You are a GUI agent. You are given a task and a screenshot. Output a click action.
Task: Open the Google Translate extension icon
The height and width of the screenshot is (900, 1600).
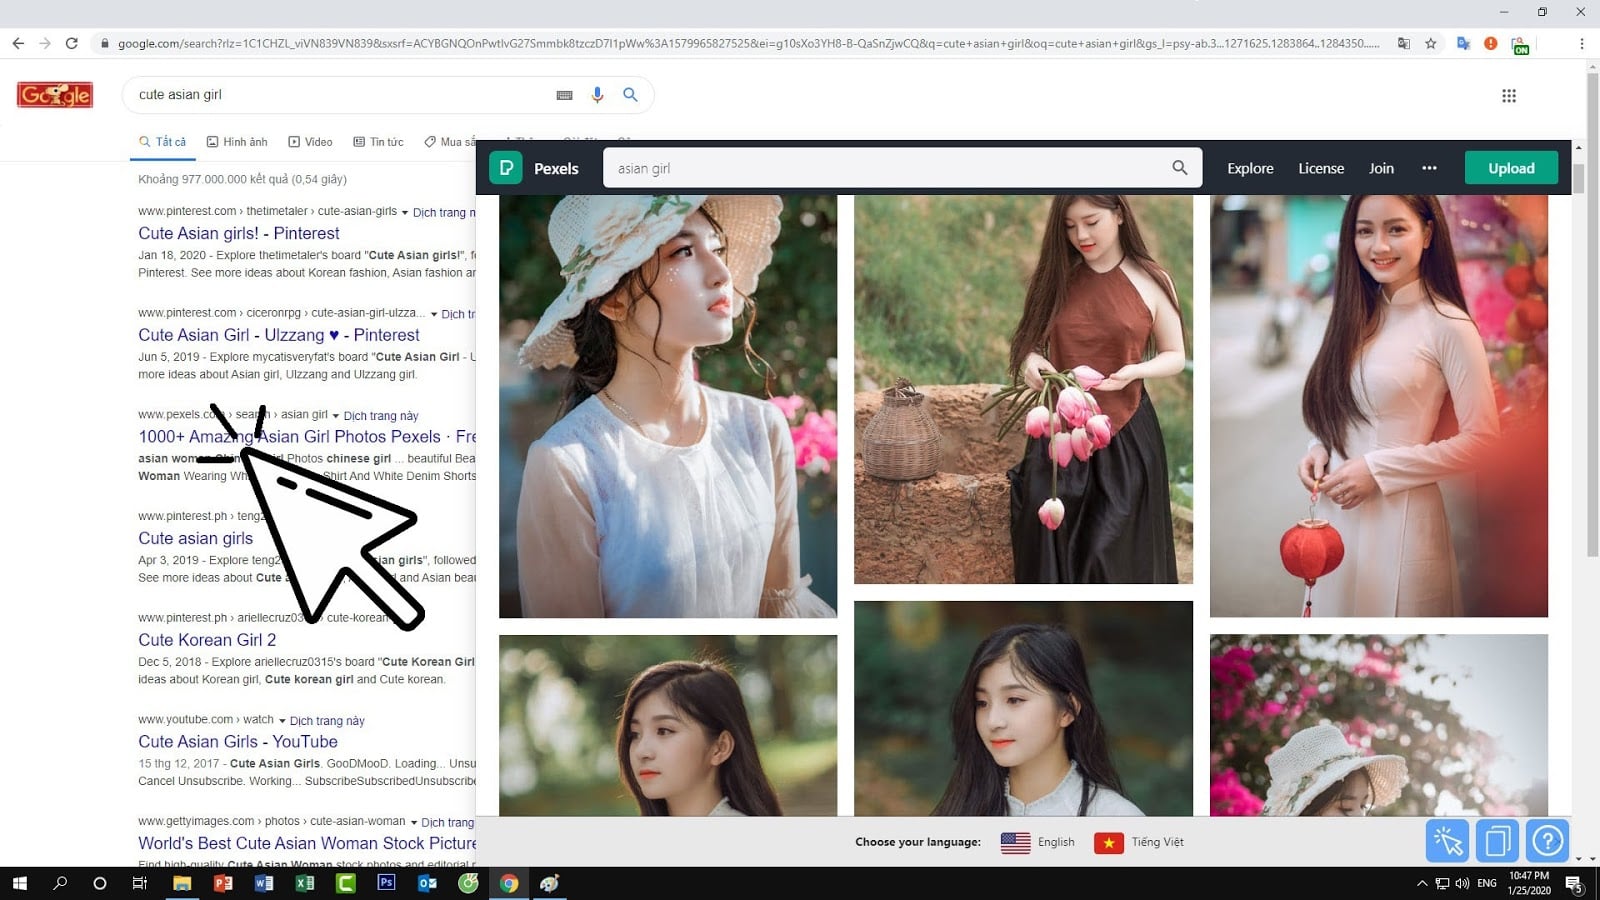pyautogui.click(x=1463, y=43)
